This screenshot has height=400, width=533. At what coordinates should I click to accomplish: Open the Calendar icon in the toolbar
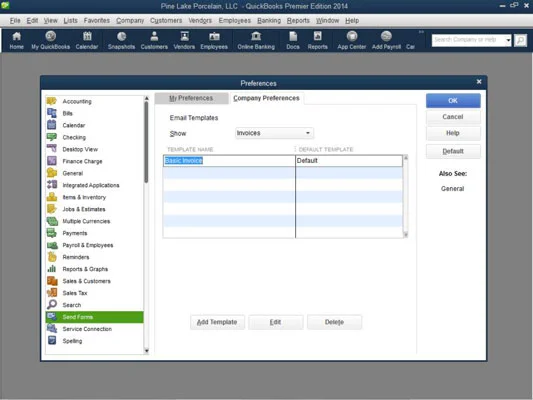point(87,40)
